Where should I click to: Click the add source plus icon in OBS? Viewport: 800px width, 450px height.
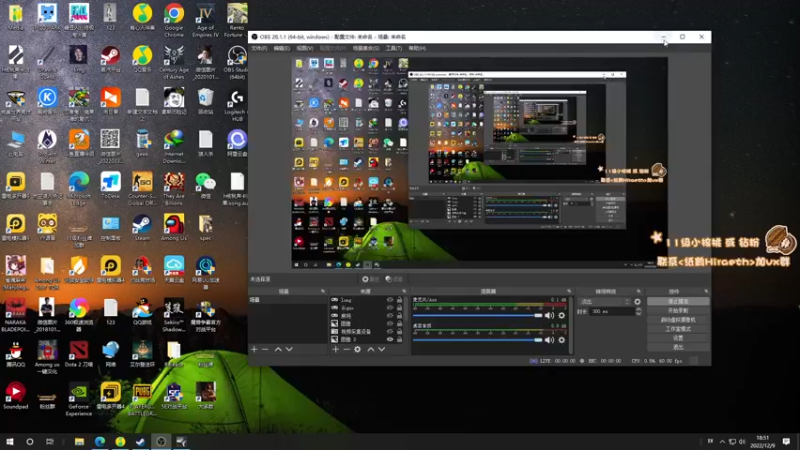[x=335, y=349]
